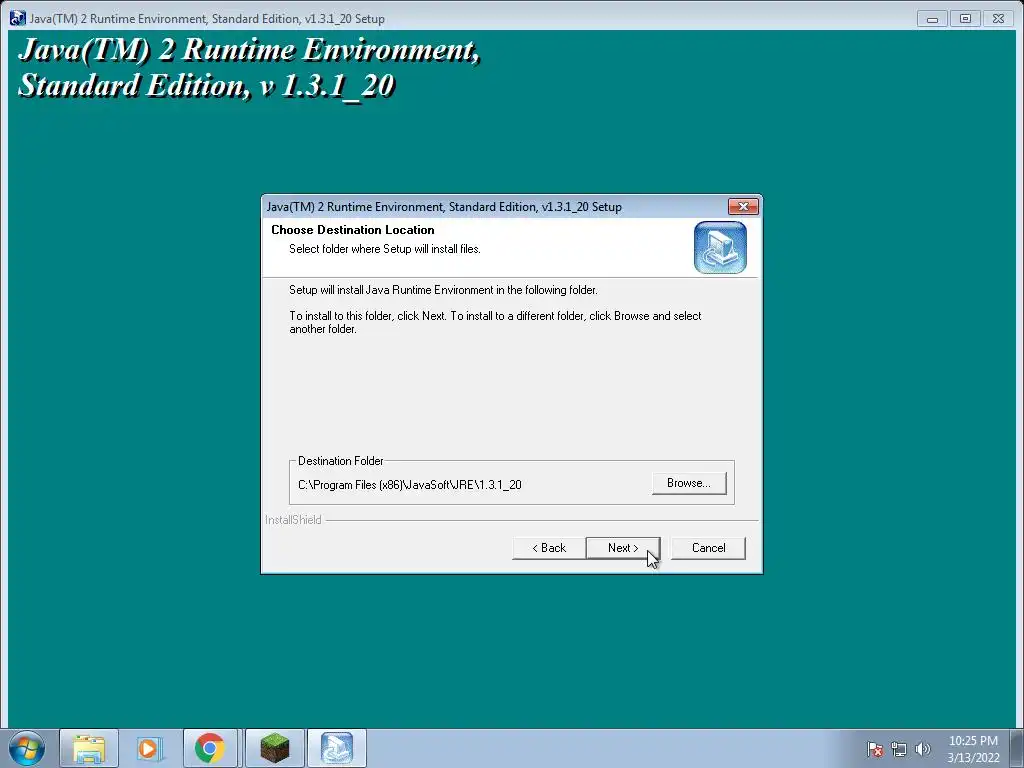
Task: Open File Explorer from the taskbar
Action: (89, 748)
